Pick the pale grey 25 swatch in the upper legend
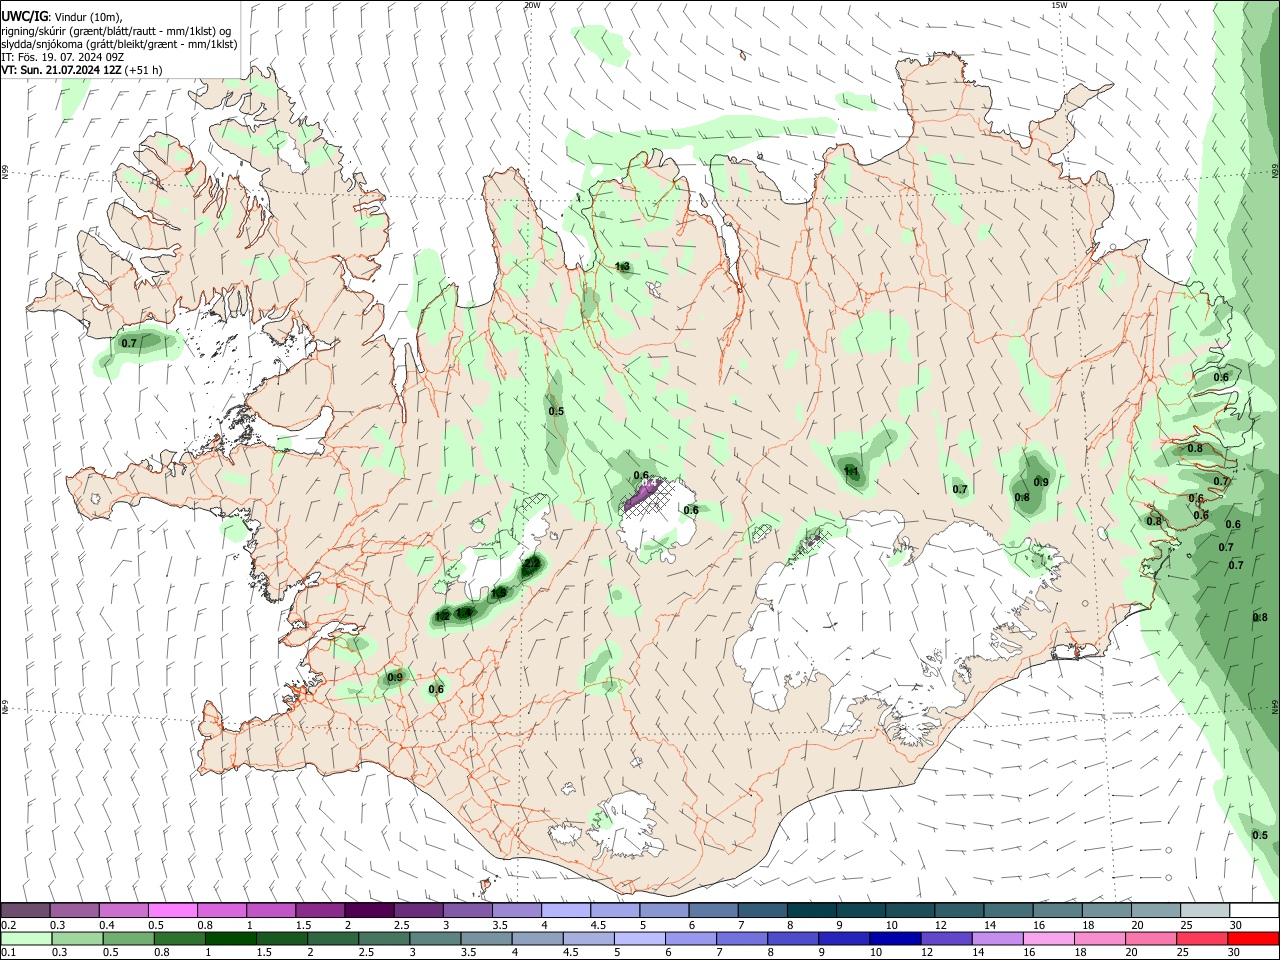Viewport: 1280px width, 960px height. click(x=1205, y=910)
